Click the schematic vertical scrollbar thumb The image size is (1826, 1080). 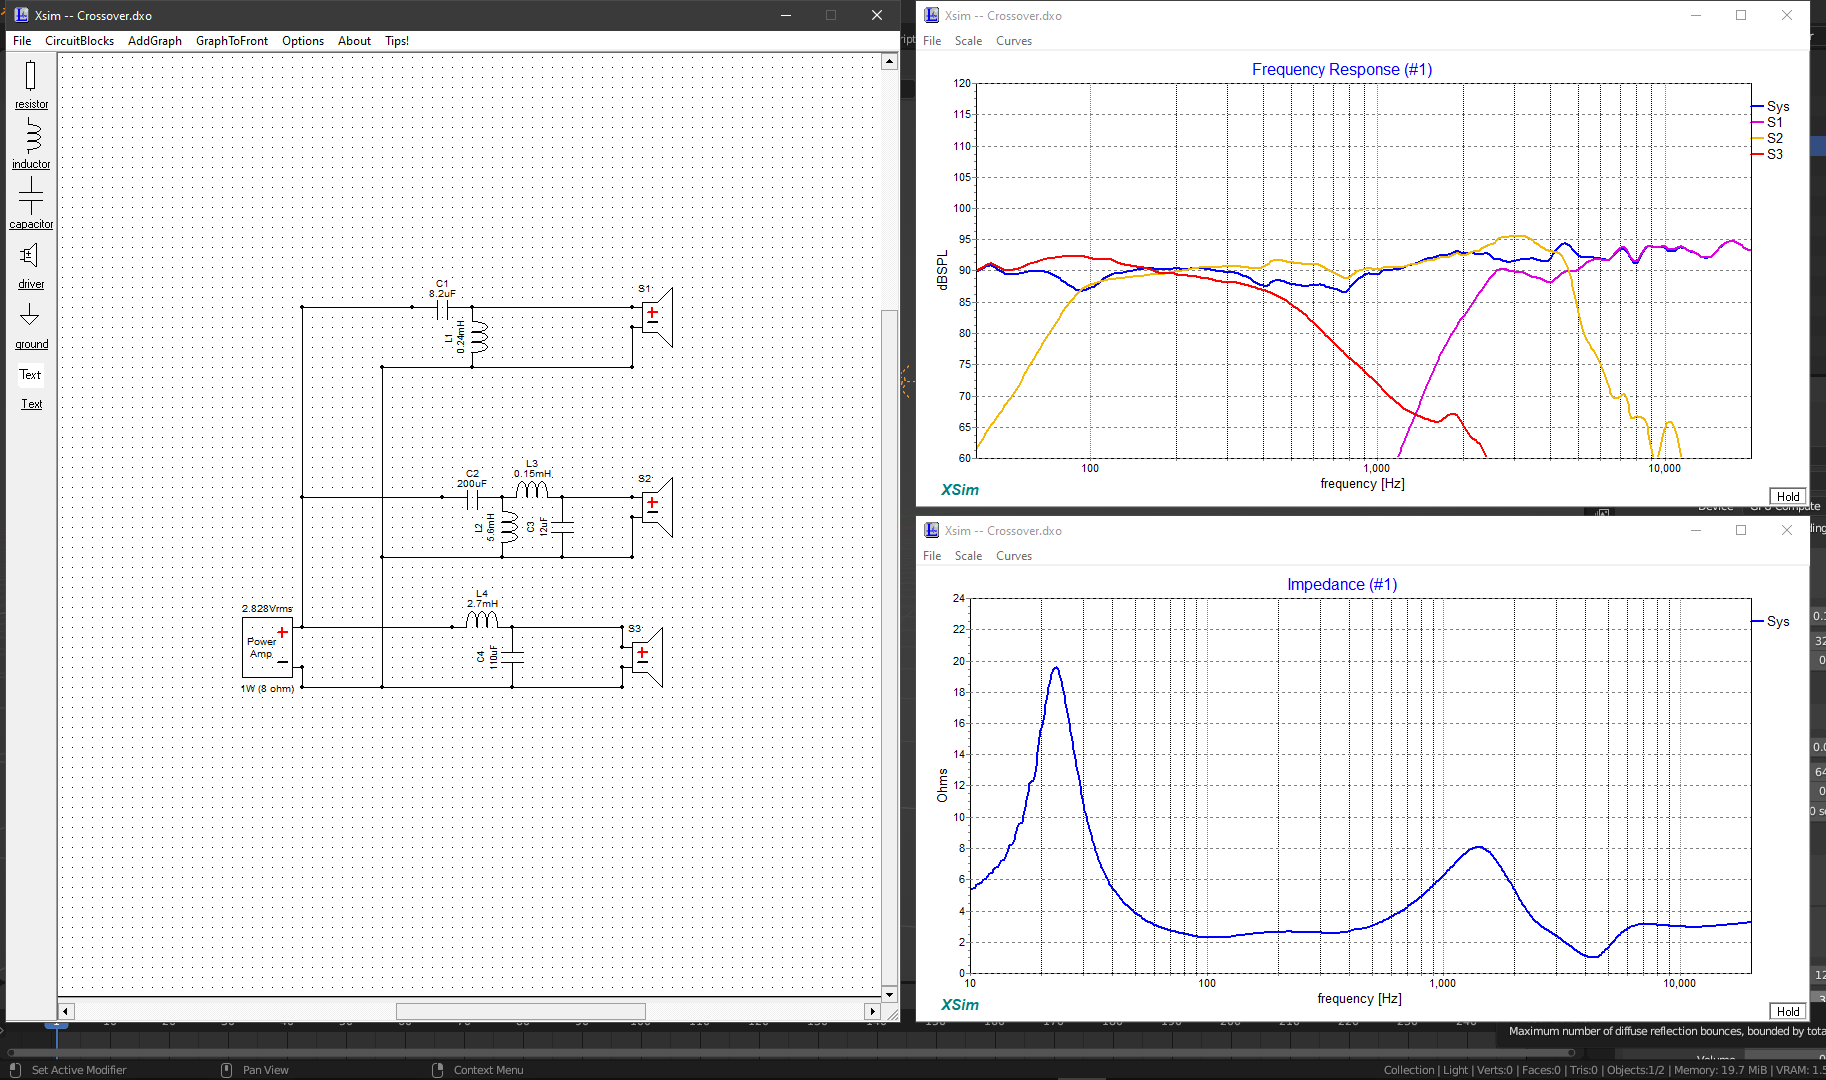point(889,646)
